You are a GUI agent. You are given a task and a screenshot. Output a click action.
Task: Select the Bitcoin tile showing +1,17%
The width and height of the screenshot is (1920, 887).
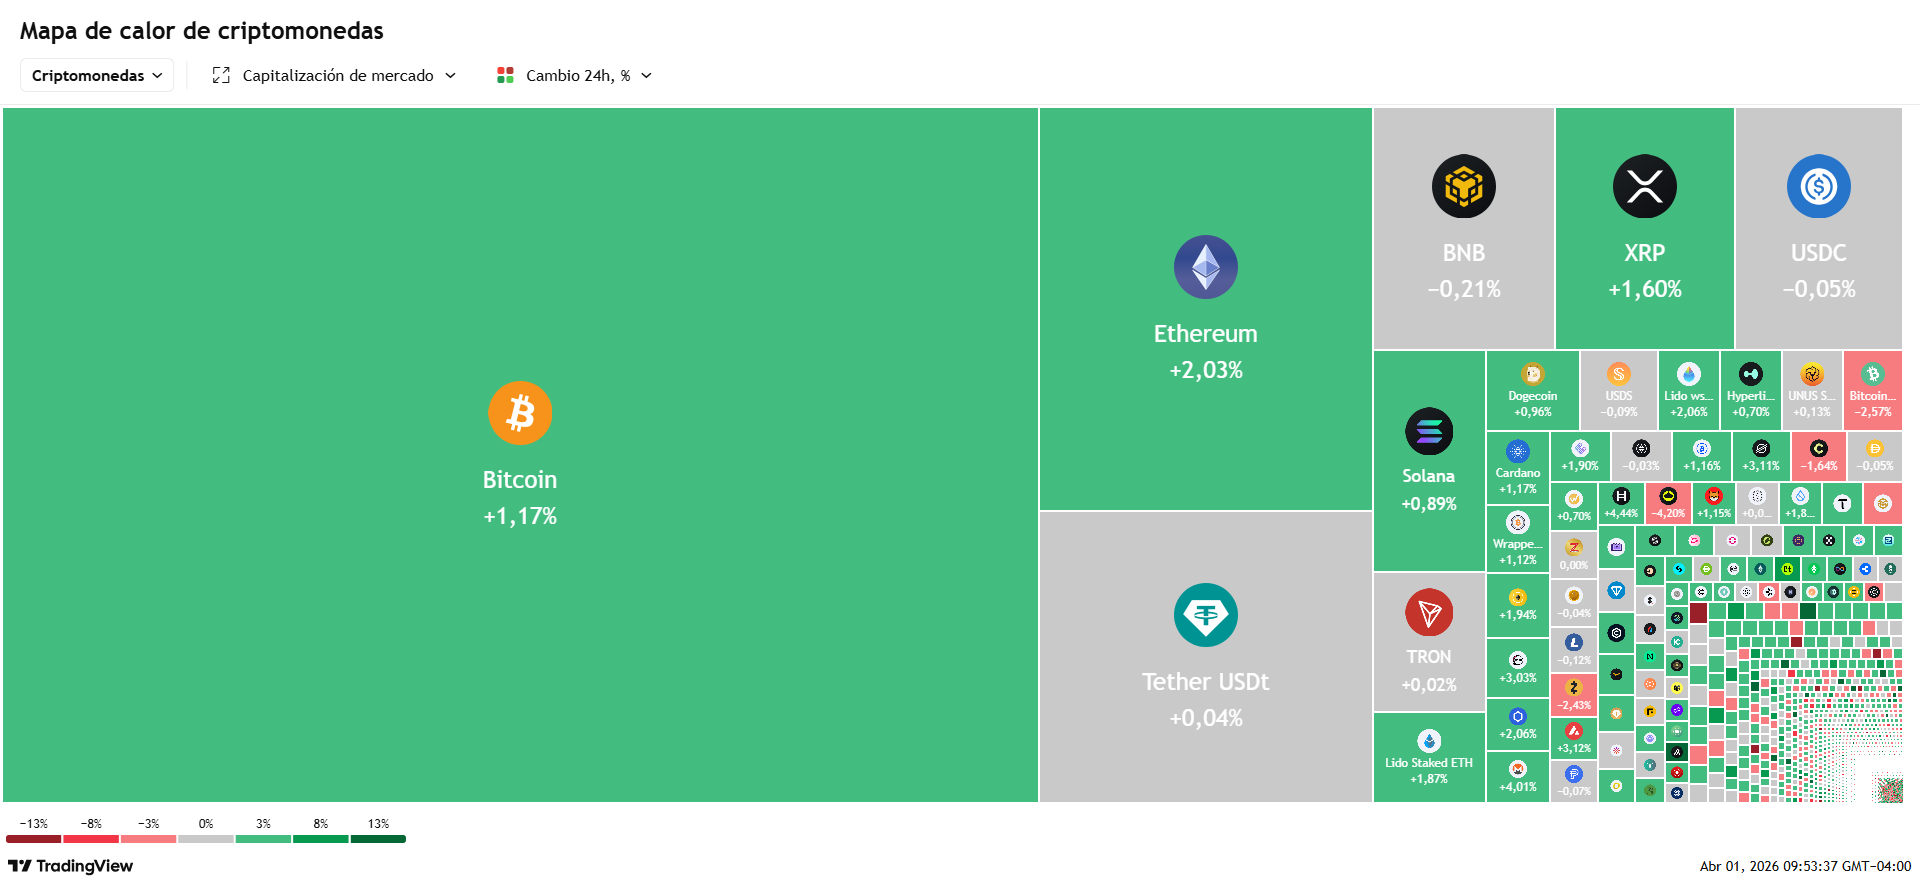coord(520,455)
